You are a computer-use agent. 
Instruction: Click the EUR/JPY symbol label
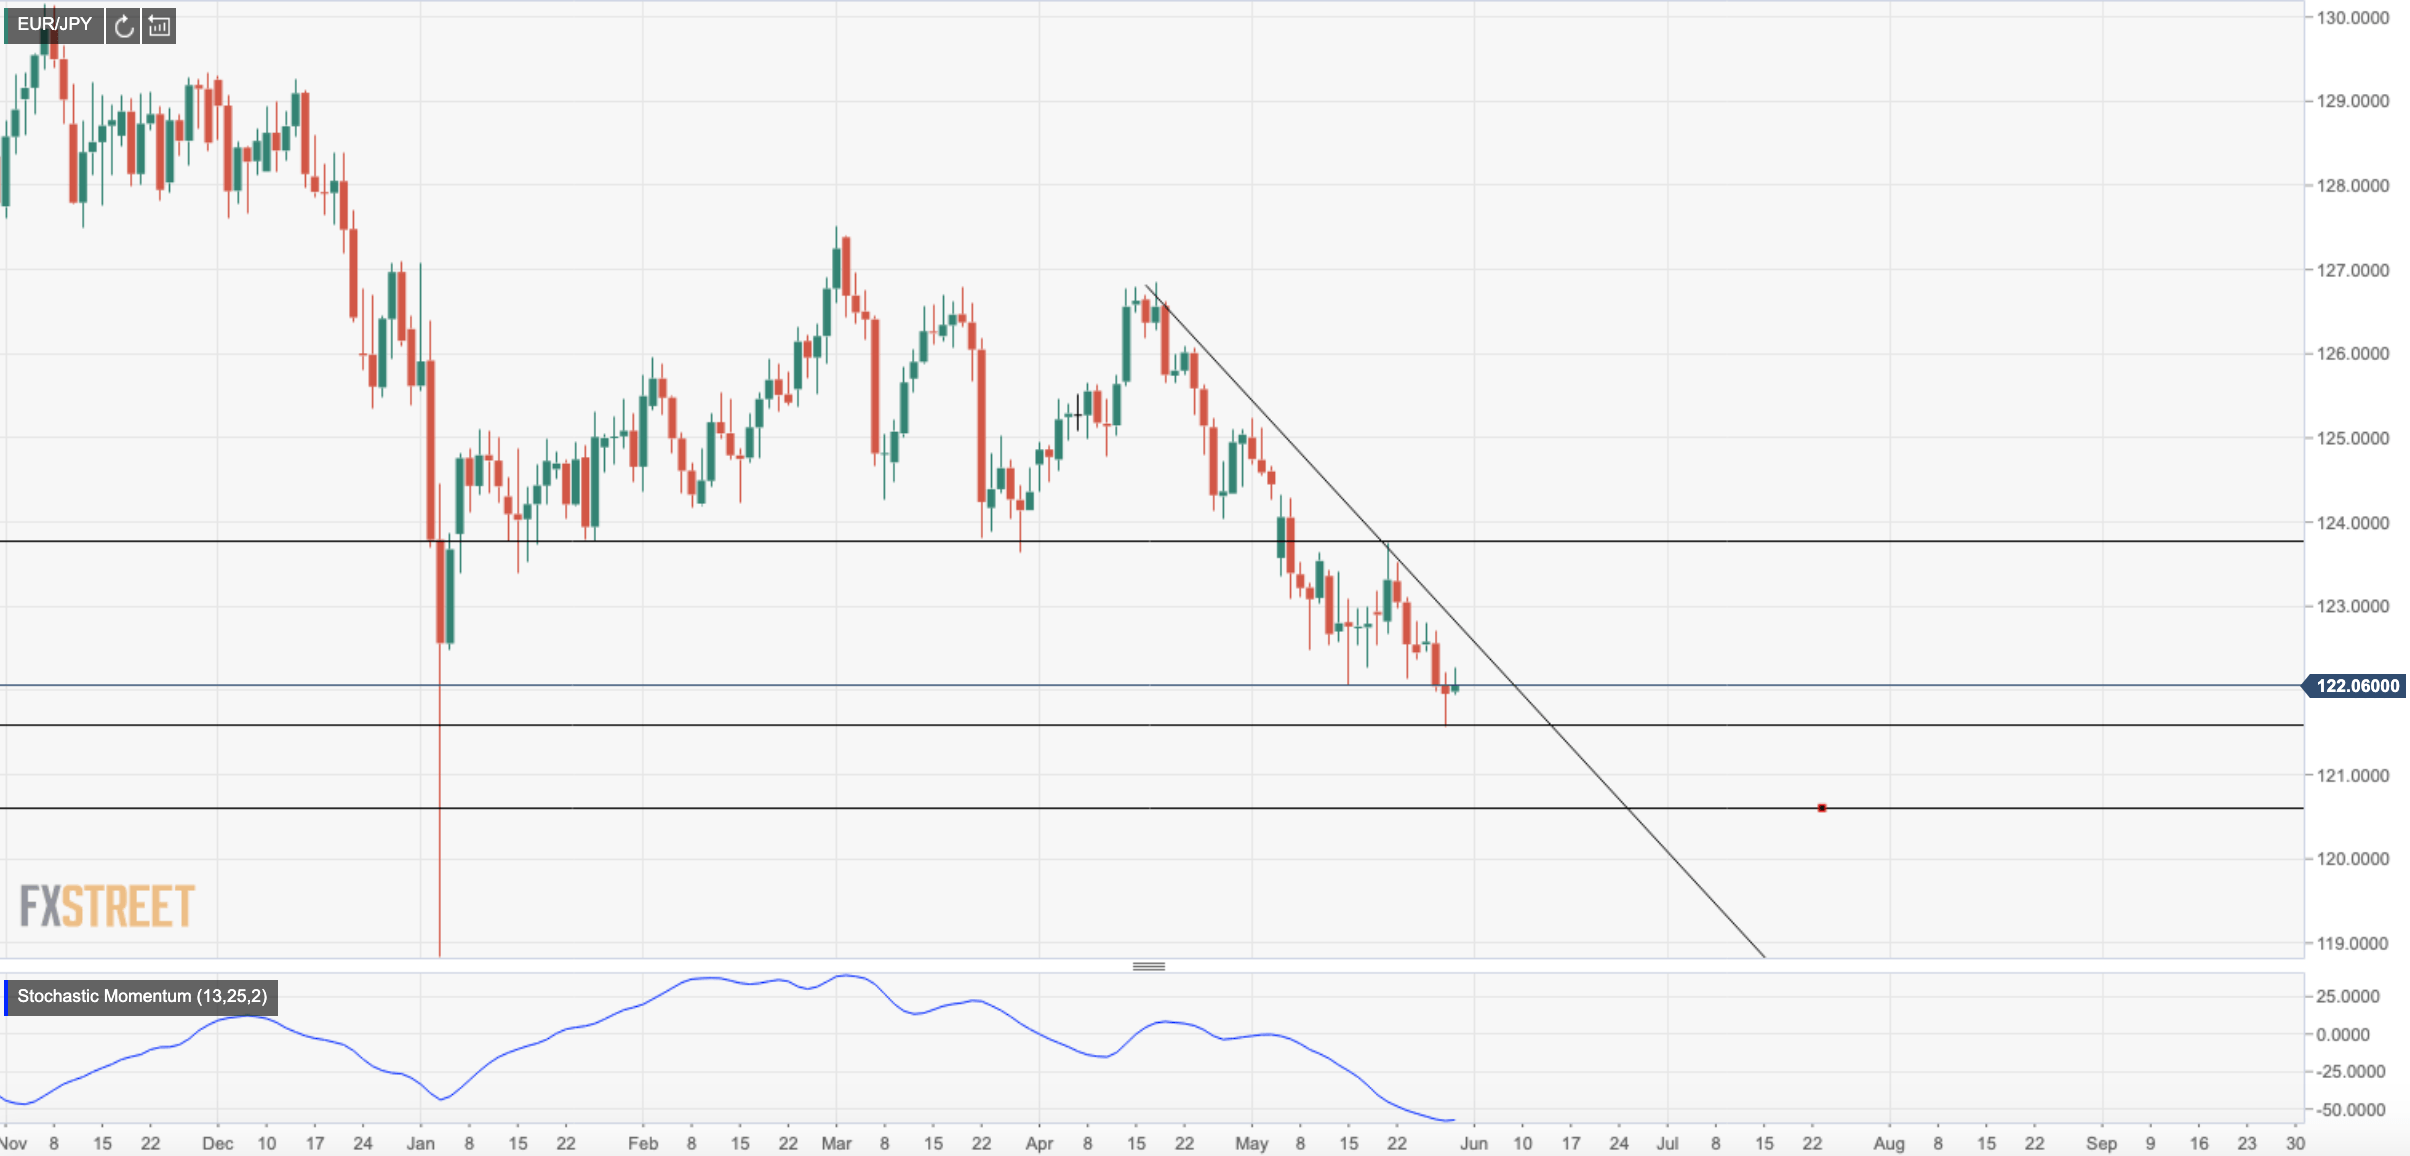pyautogui.click(x=54, y=24)
